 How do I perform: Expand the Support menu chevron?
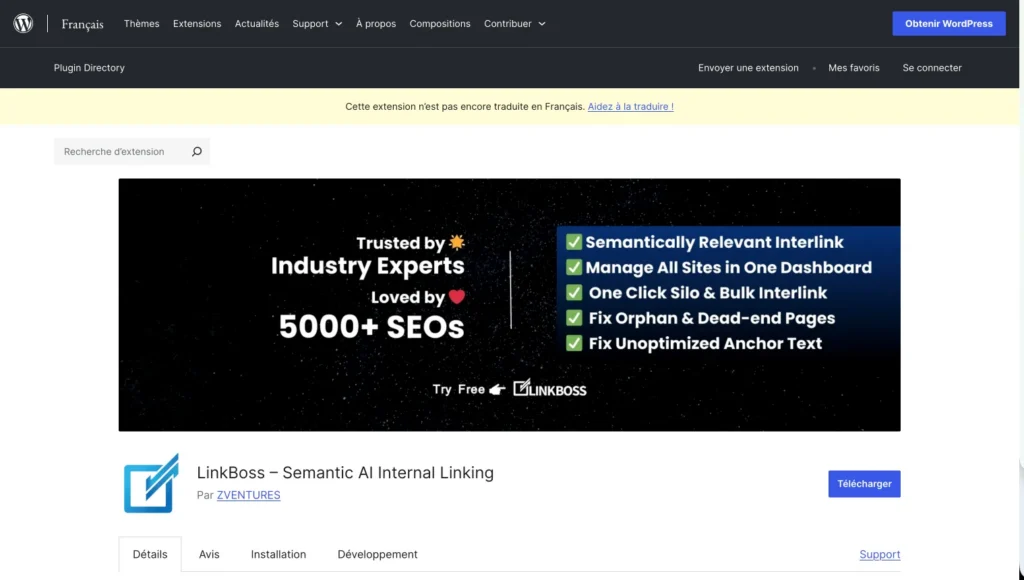pyautogui.click(x=338, y=24)
